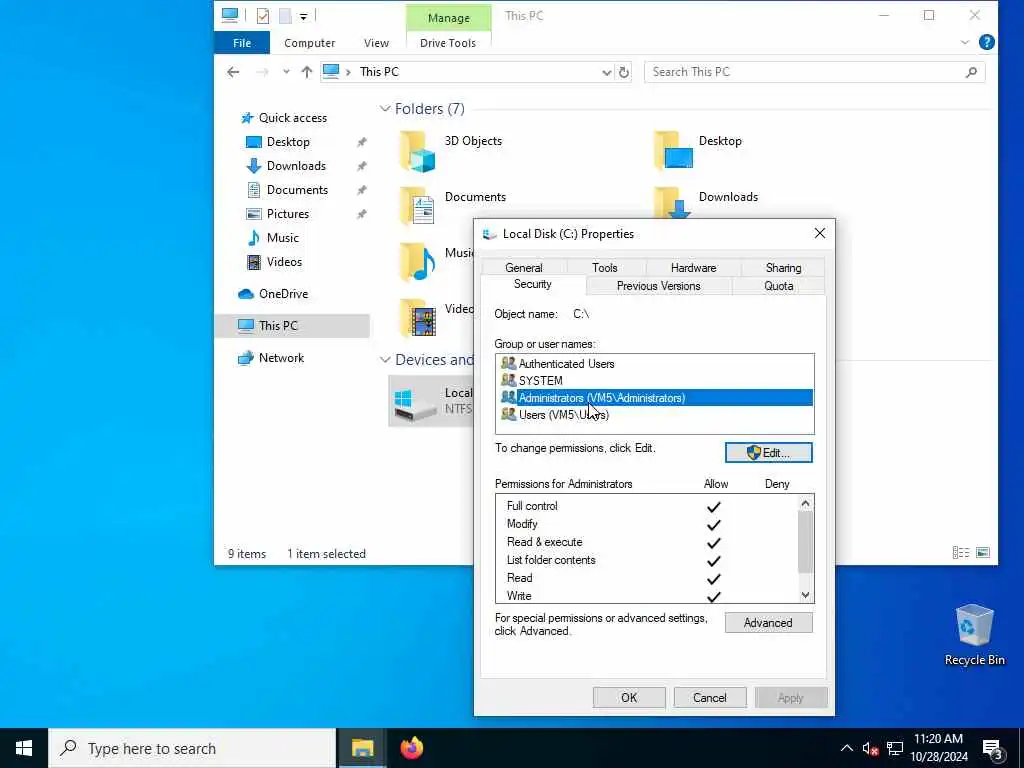Click the Network icon in sidebar
The width and height of the screenshot is (1024, 768).
point(246,358)
